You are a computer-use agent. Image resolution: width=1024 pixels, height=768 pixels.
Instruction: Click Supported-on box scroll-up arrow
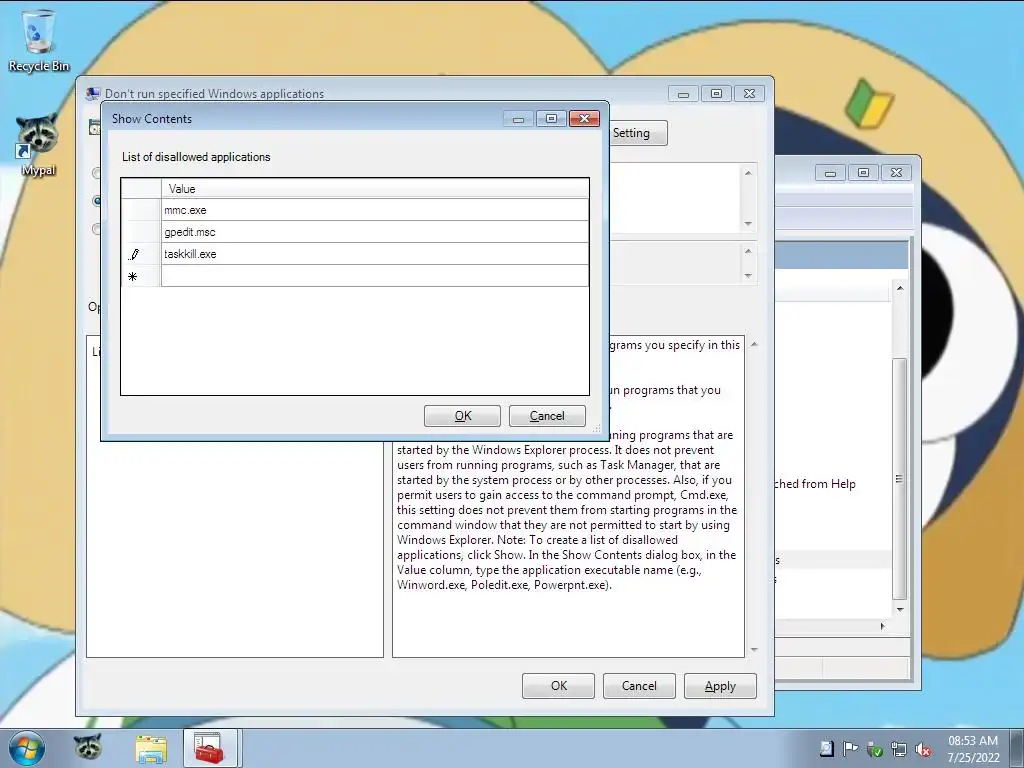748,251
